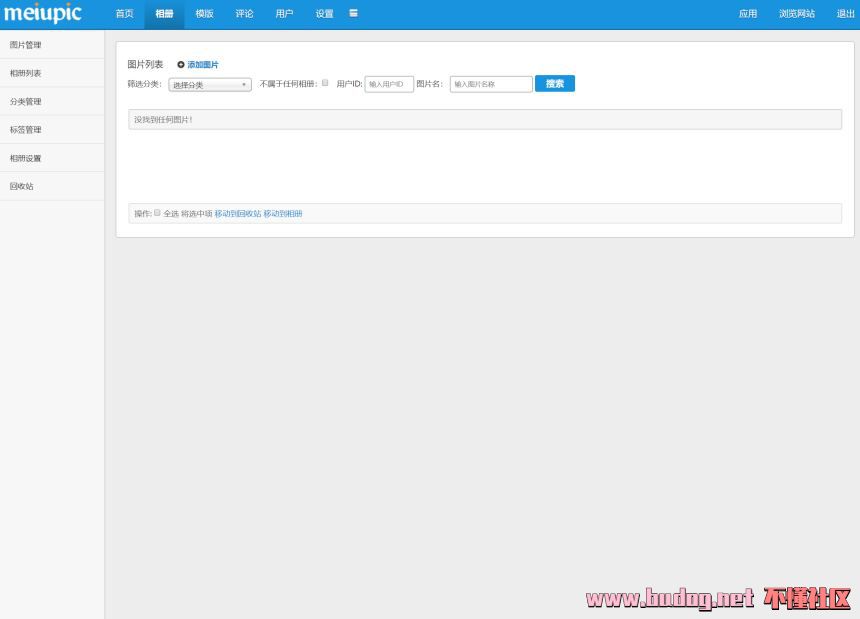Click the meiupic logo
Image resolution: width=860 pixels, height=619 pixels.
42,14
